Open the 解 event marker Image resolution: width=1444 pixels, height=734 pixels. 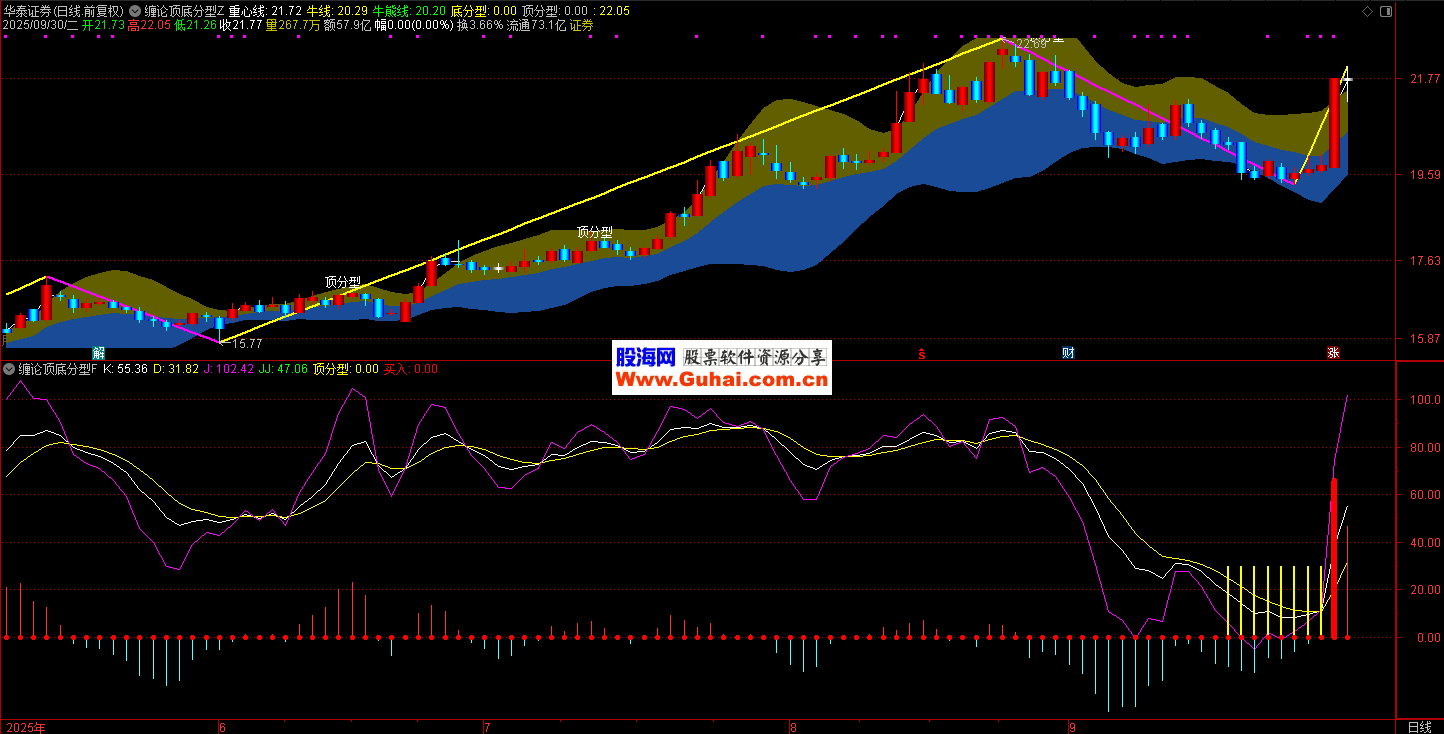99,352
